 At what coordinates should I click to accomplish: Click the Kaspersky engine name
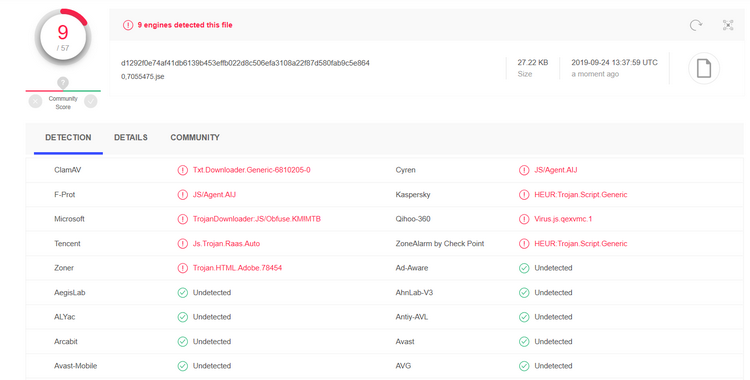[x=413, y=195]
